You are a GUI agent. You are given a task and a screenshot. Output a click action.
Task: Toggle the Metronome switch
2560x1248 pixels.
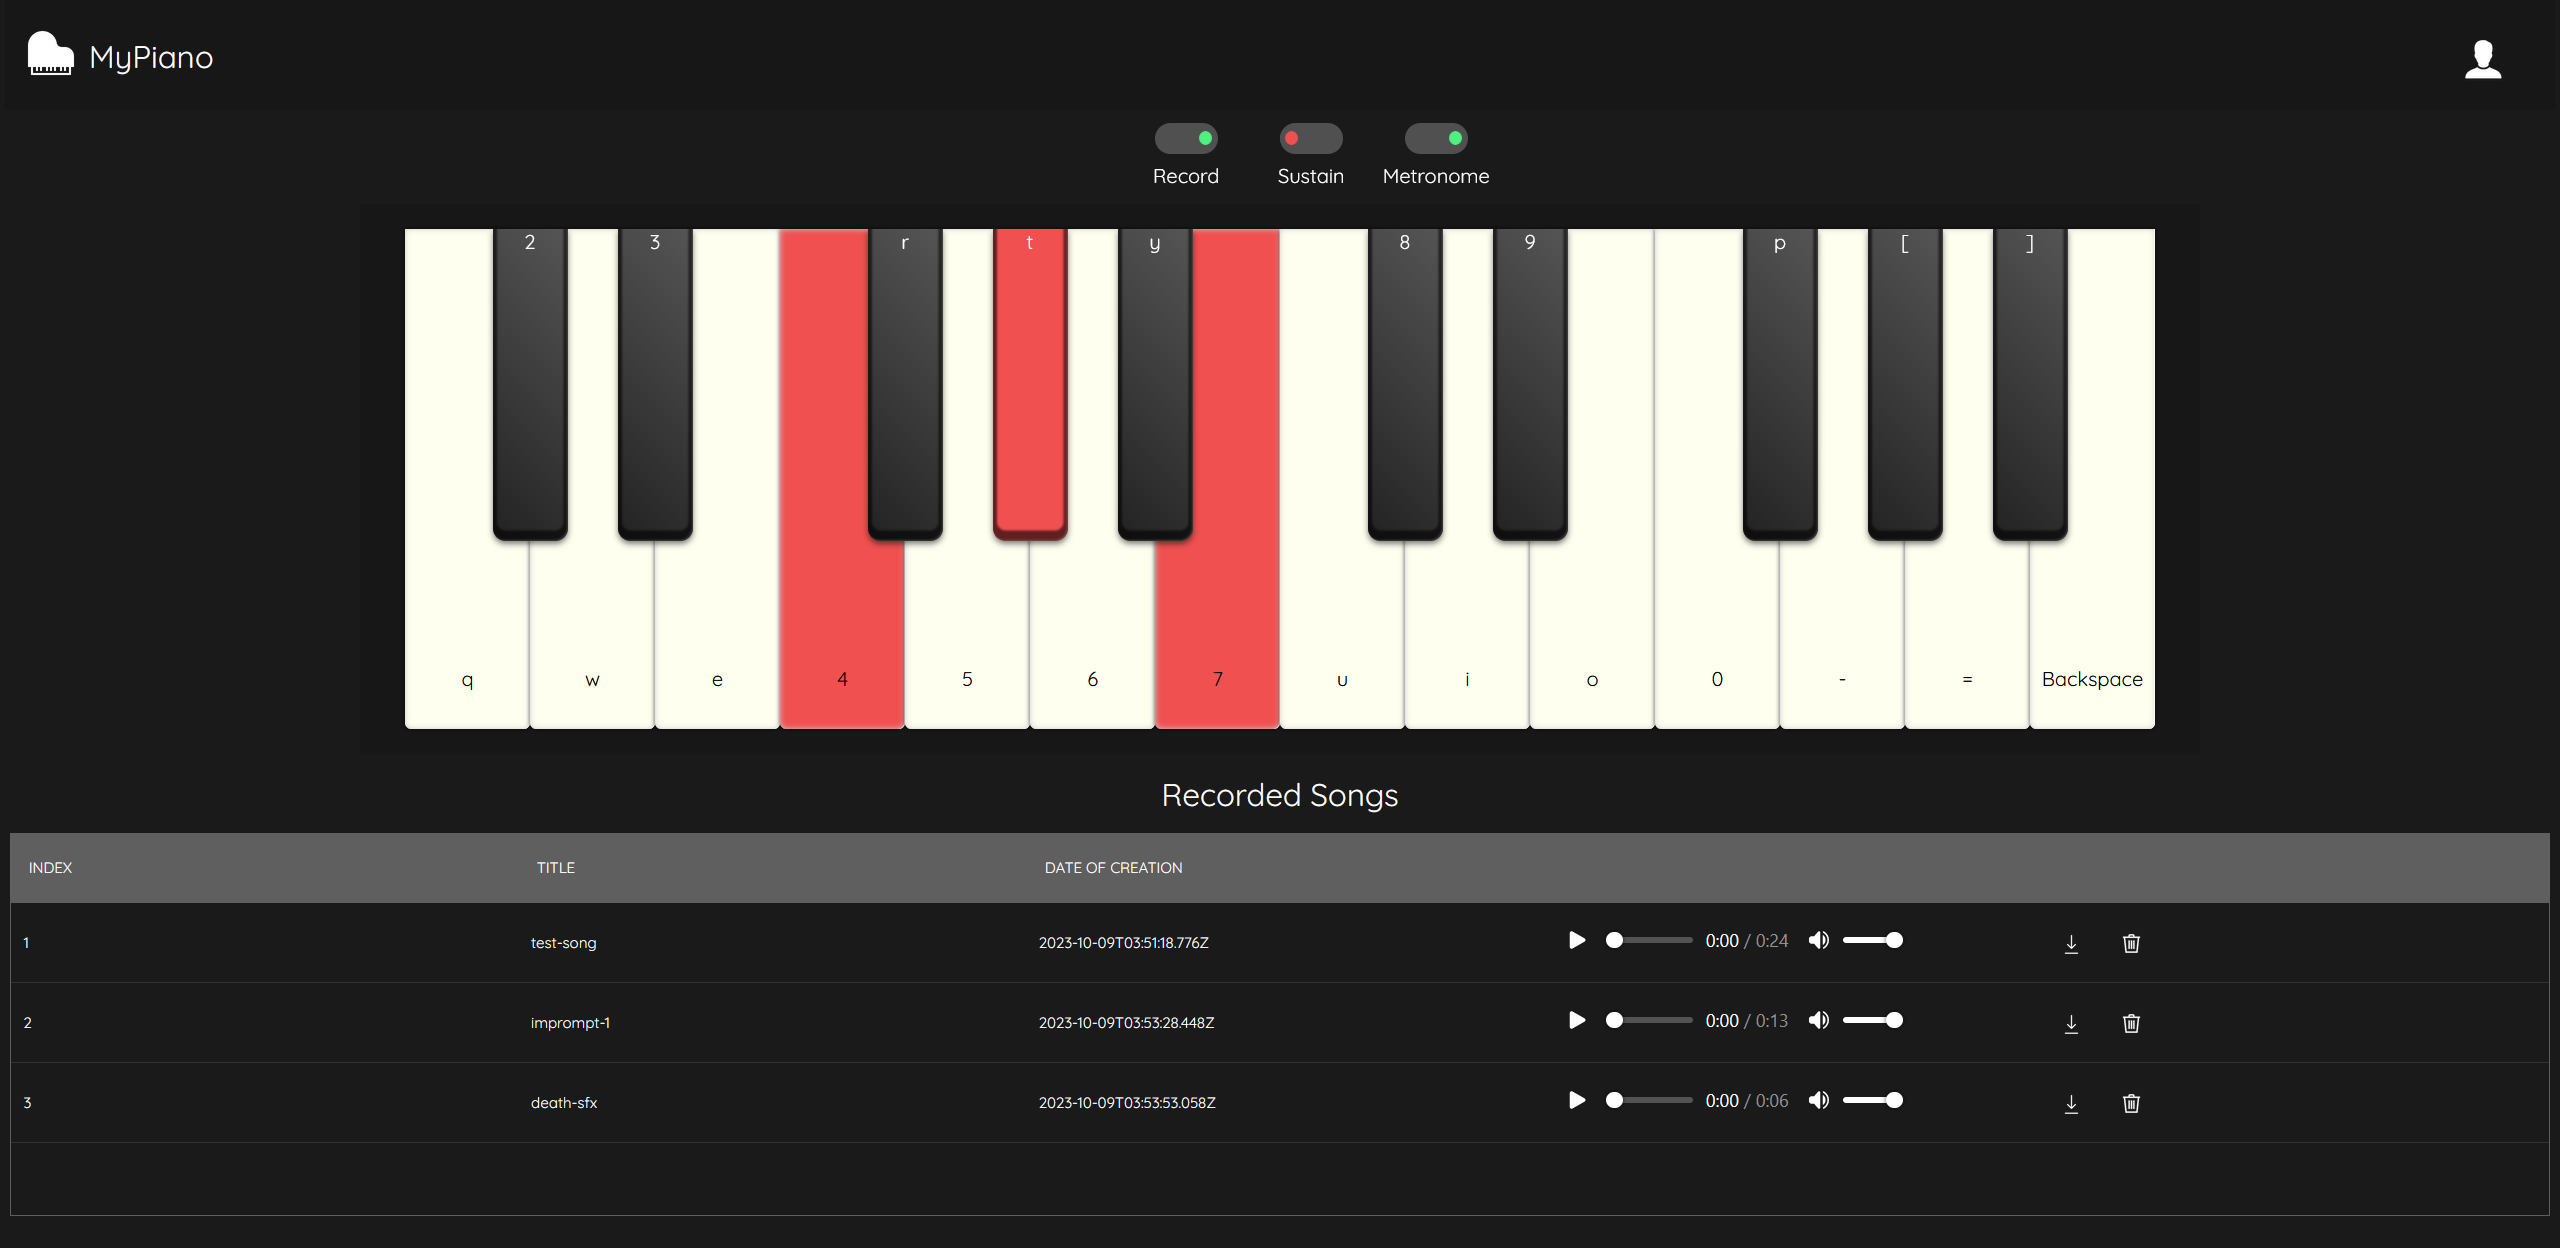[x=1436, y=138]
